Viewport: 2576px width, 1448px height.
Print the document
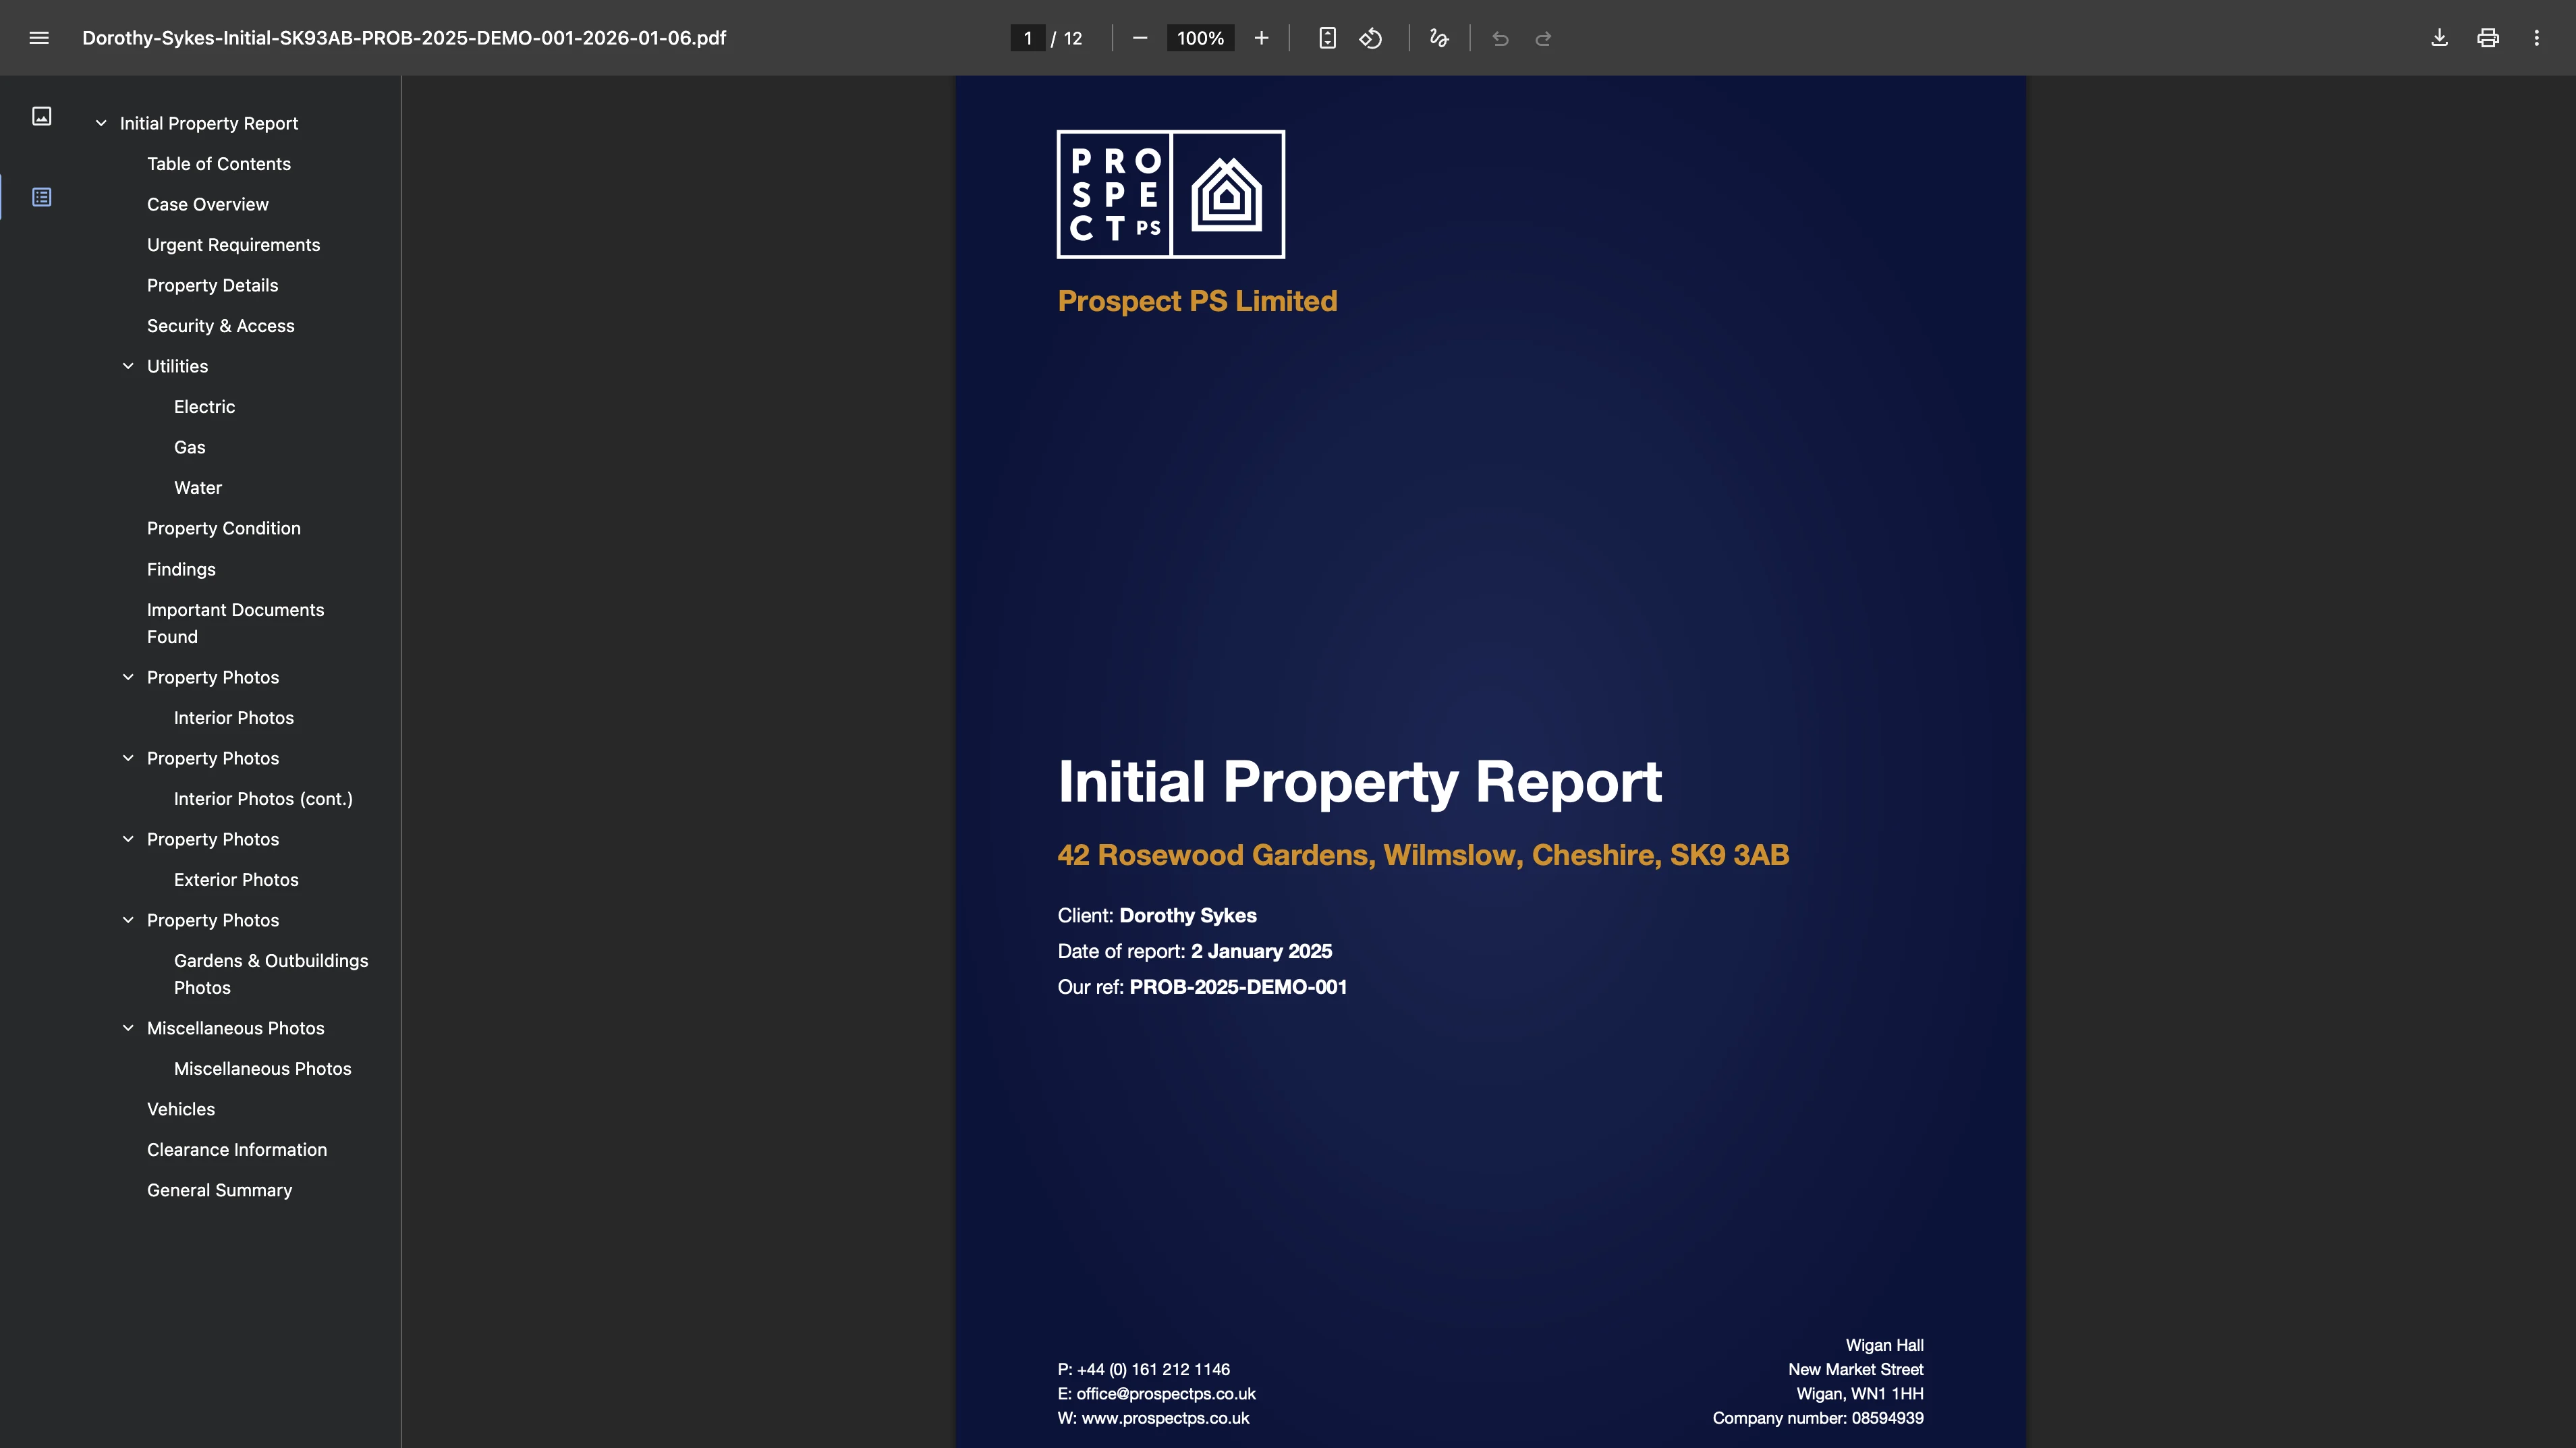(2488, 38)
